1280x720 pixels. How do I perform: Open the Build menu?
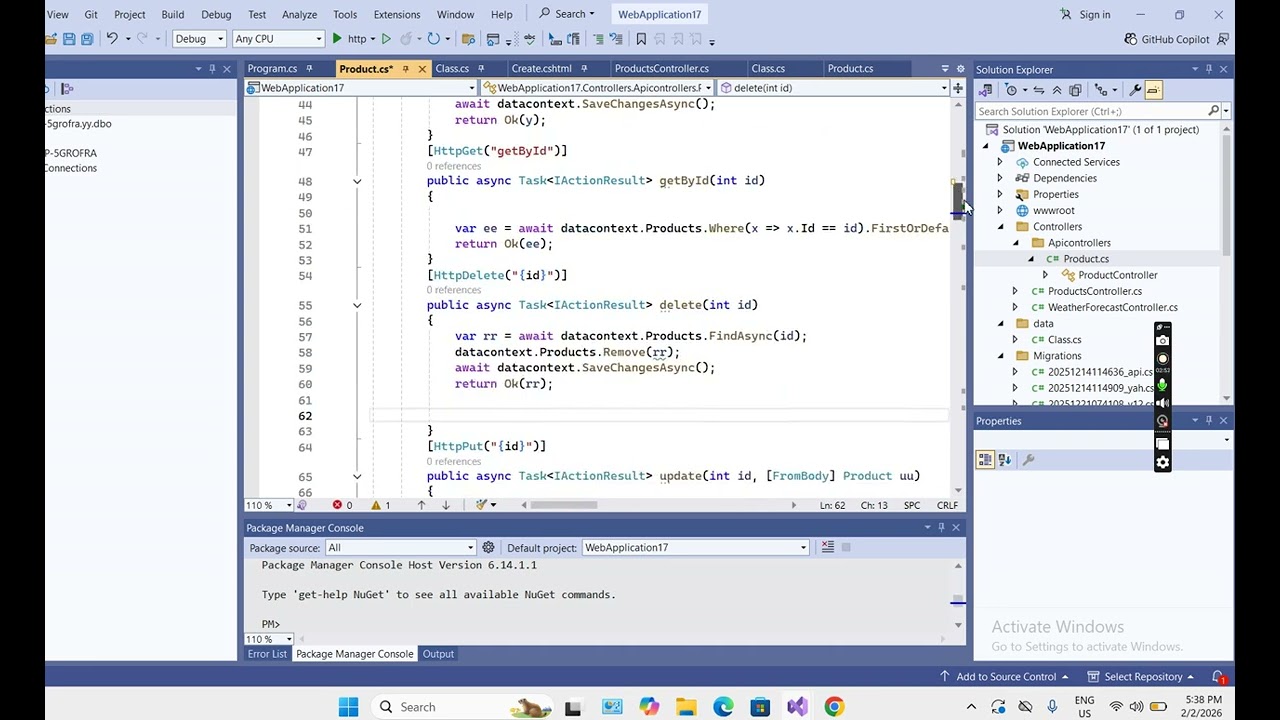[x=172, y=15]
